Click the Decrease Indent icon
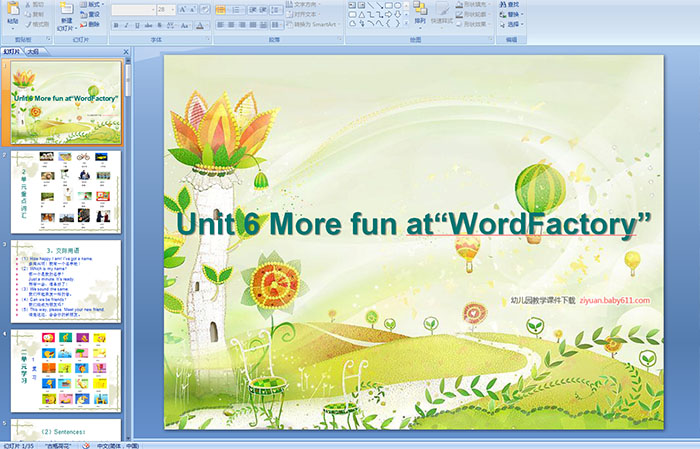Screen dimensions: 700x449 pyautogui.click(x=252, y=9)
